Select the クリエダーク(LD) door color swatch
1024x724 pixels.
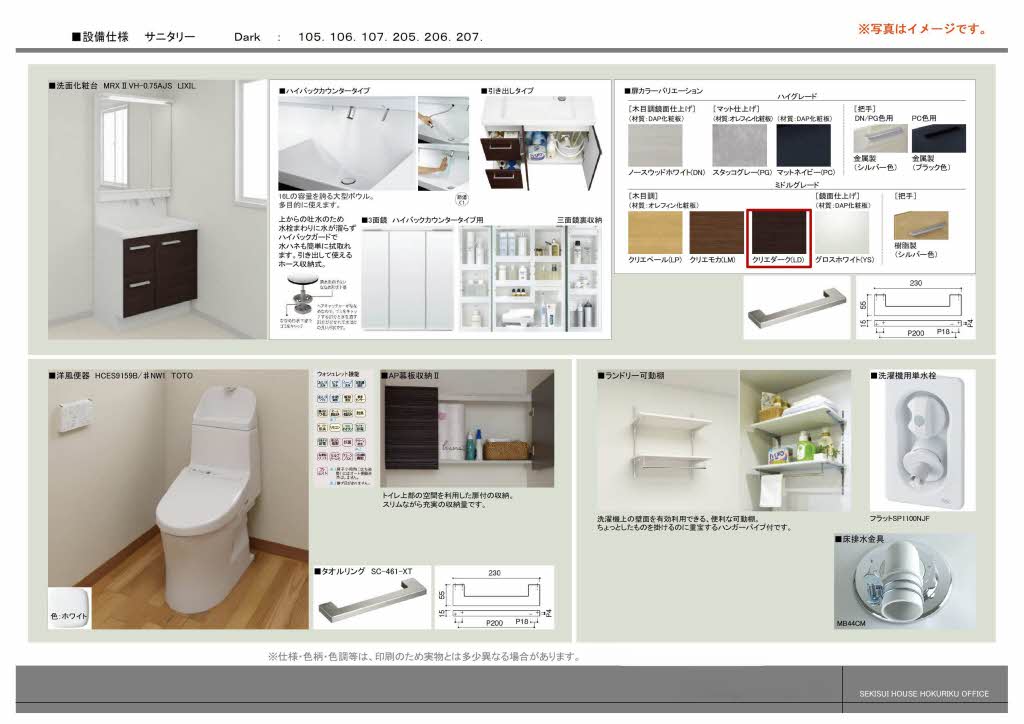coord(778,232)
